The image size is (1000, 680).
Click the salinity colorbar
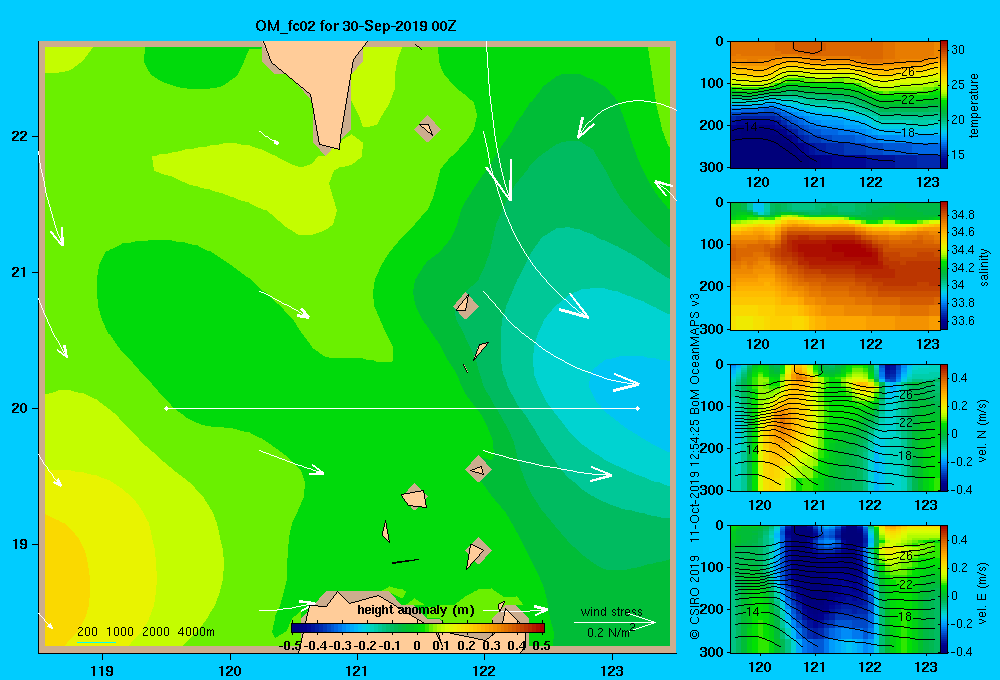pos(944,266)
